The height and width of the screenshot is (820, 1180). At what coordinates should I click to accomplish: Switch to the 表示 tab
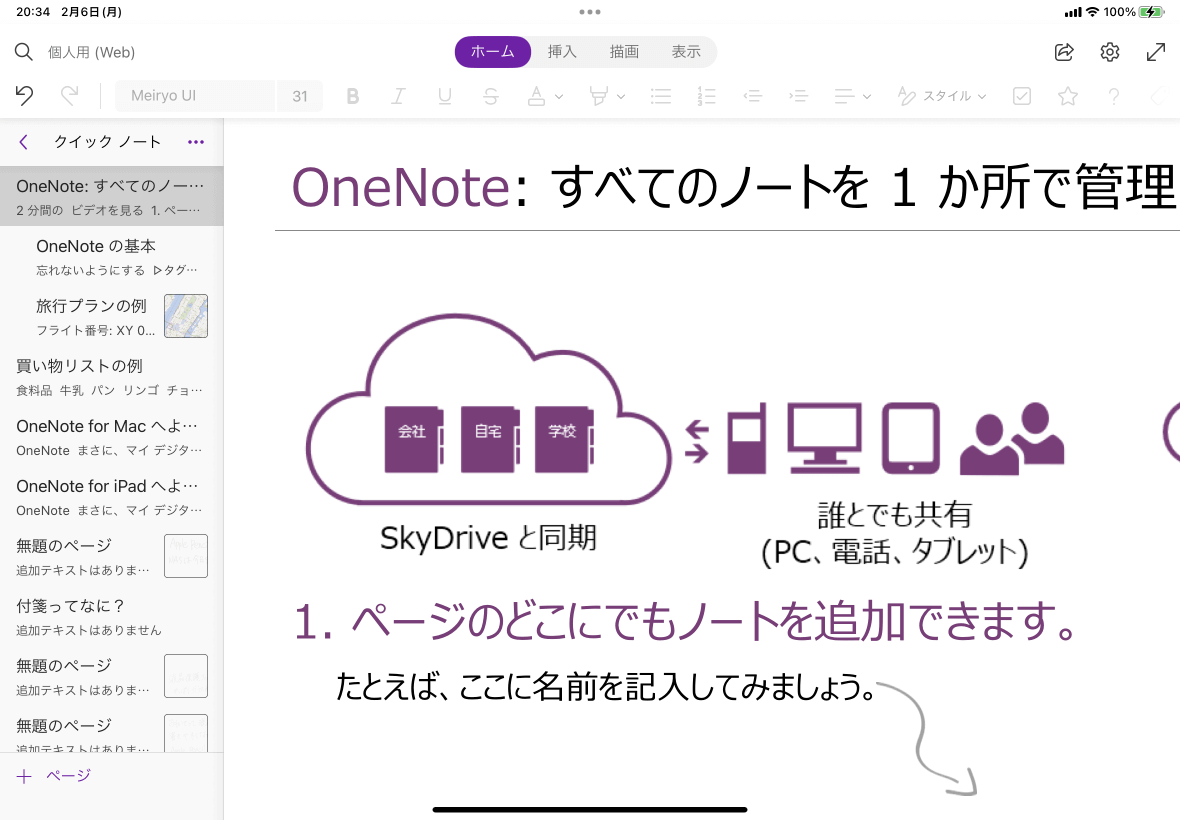click(686, 52)
